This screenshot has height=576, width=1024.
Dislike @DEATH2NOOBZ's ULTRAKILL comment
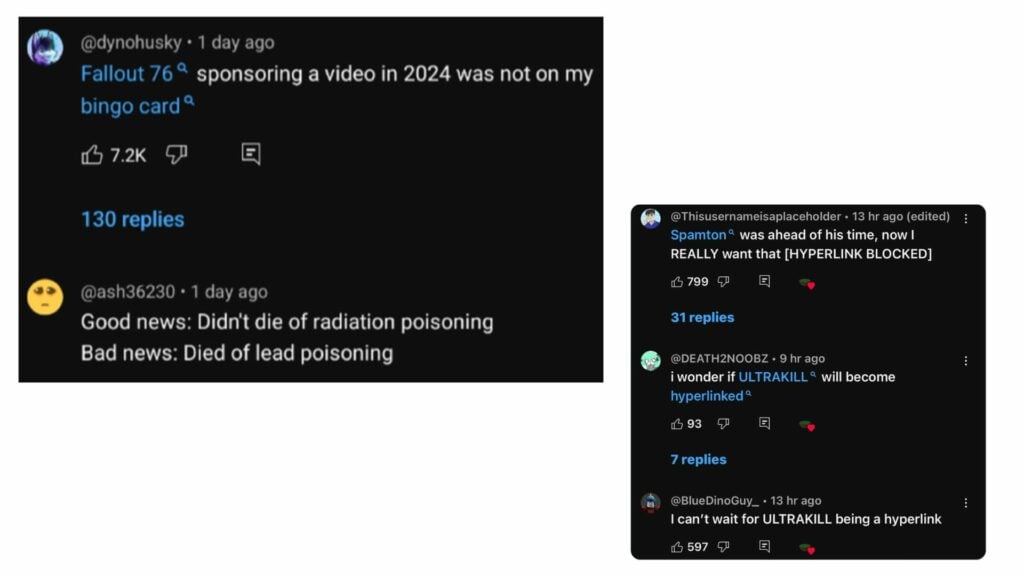[724, 425]
